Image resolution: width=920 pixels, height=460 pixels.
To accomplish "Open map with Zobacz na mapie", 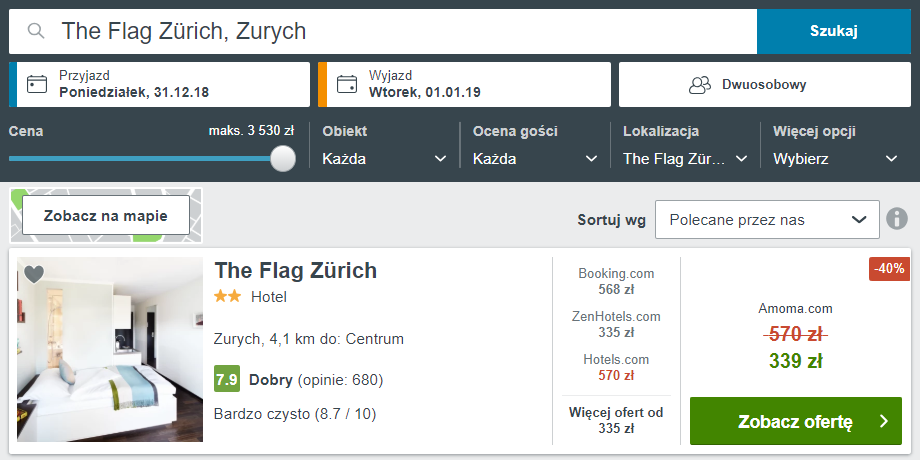I will (106, 215).
